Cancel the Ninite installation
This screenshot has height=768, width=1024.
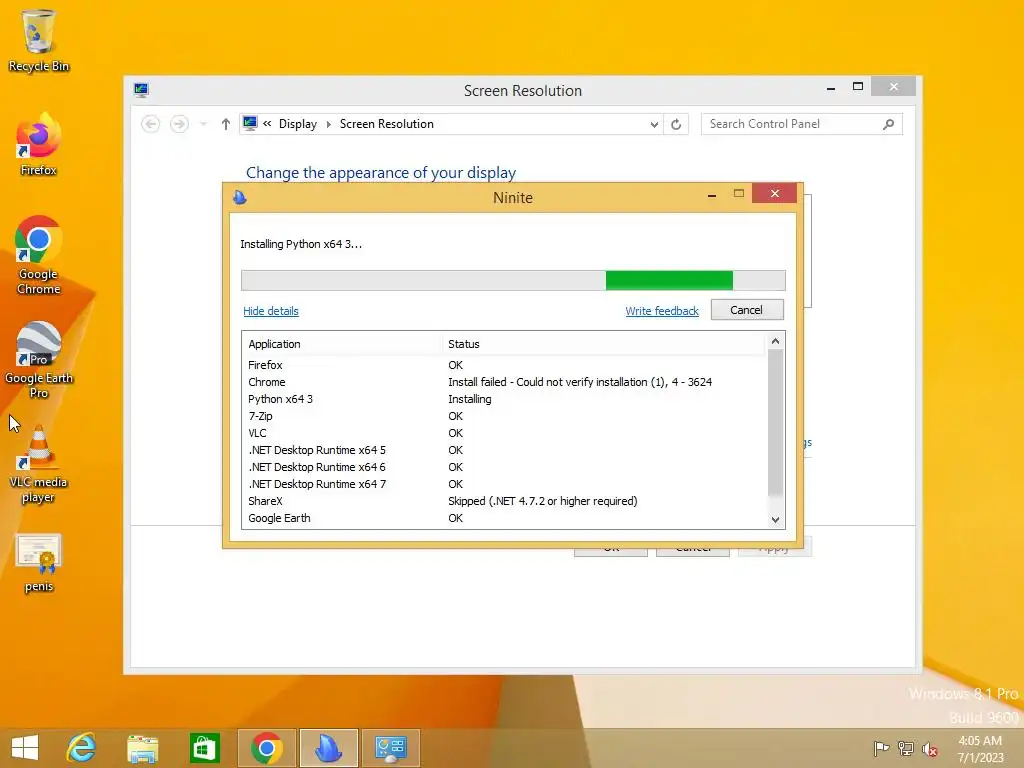click(746, 310)
